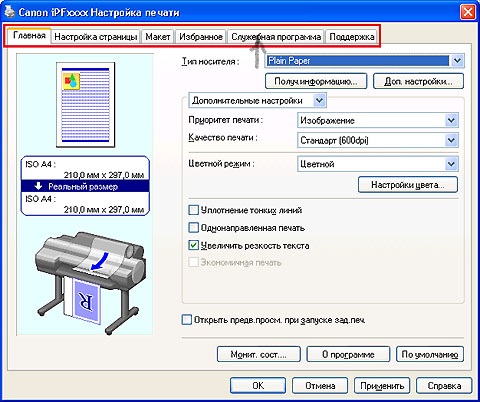Viewport: 480px width, 402px height.
Task: Open the Тип носителя dropdown arrow
Action: pos(457,61)
